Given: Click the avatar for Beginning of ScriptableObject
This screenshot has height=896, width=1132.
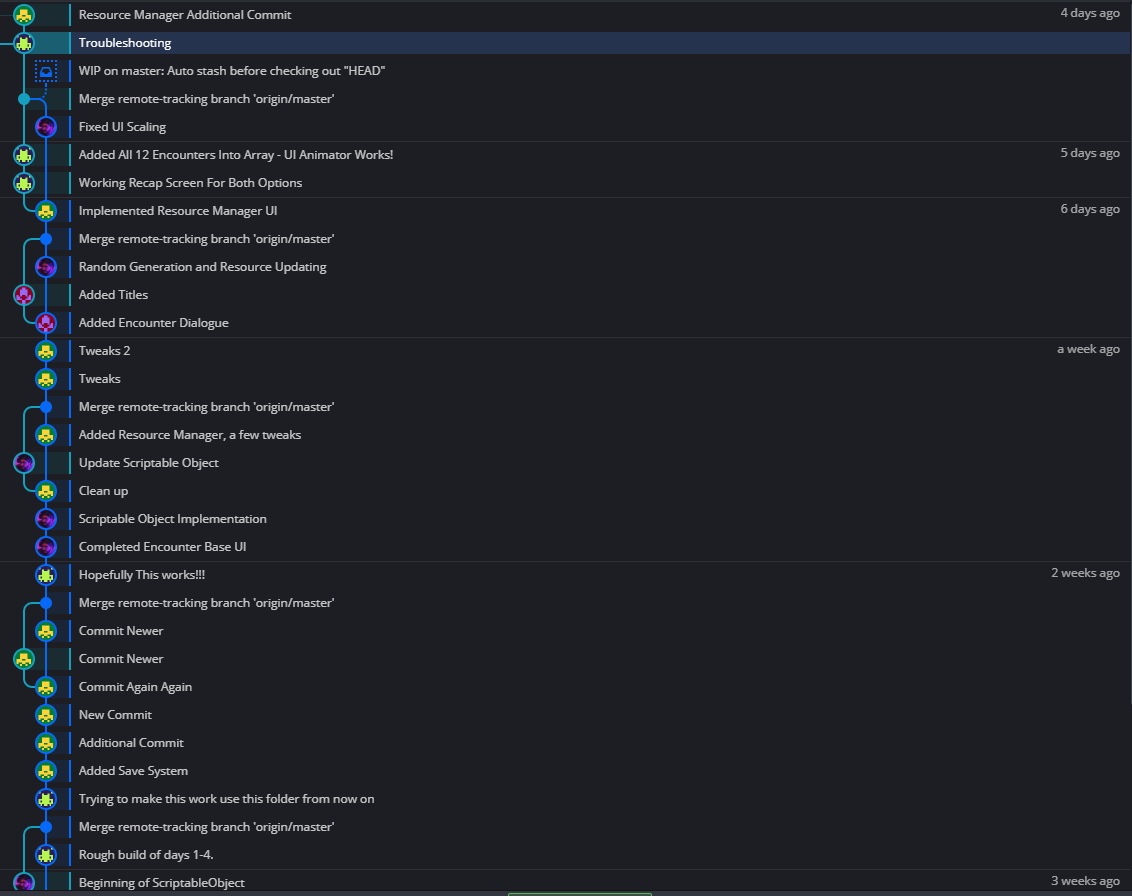Looking at the screenshot, I should click(x=24, y=882).
